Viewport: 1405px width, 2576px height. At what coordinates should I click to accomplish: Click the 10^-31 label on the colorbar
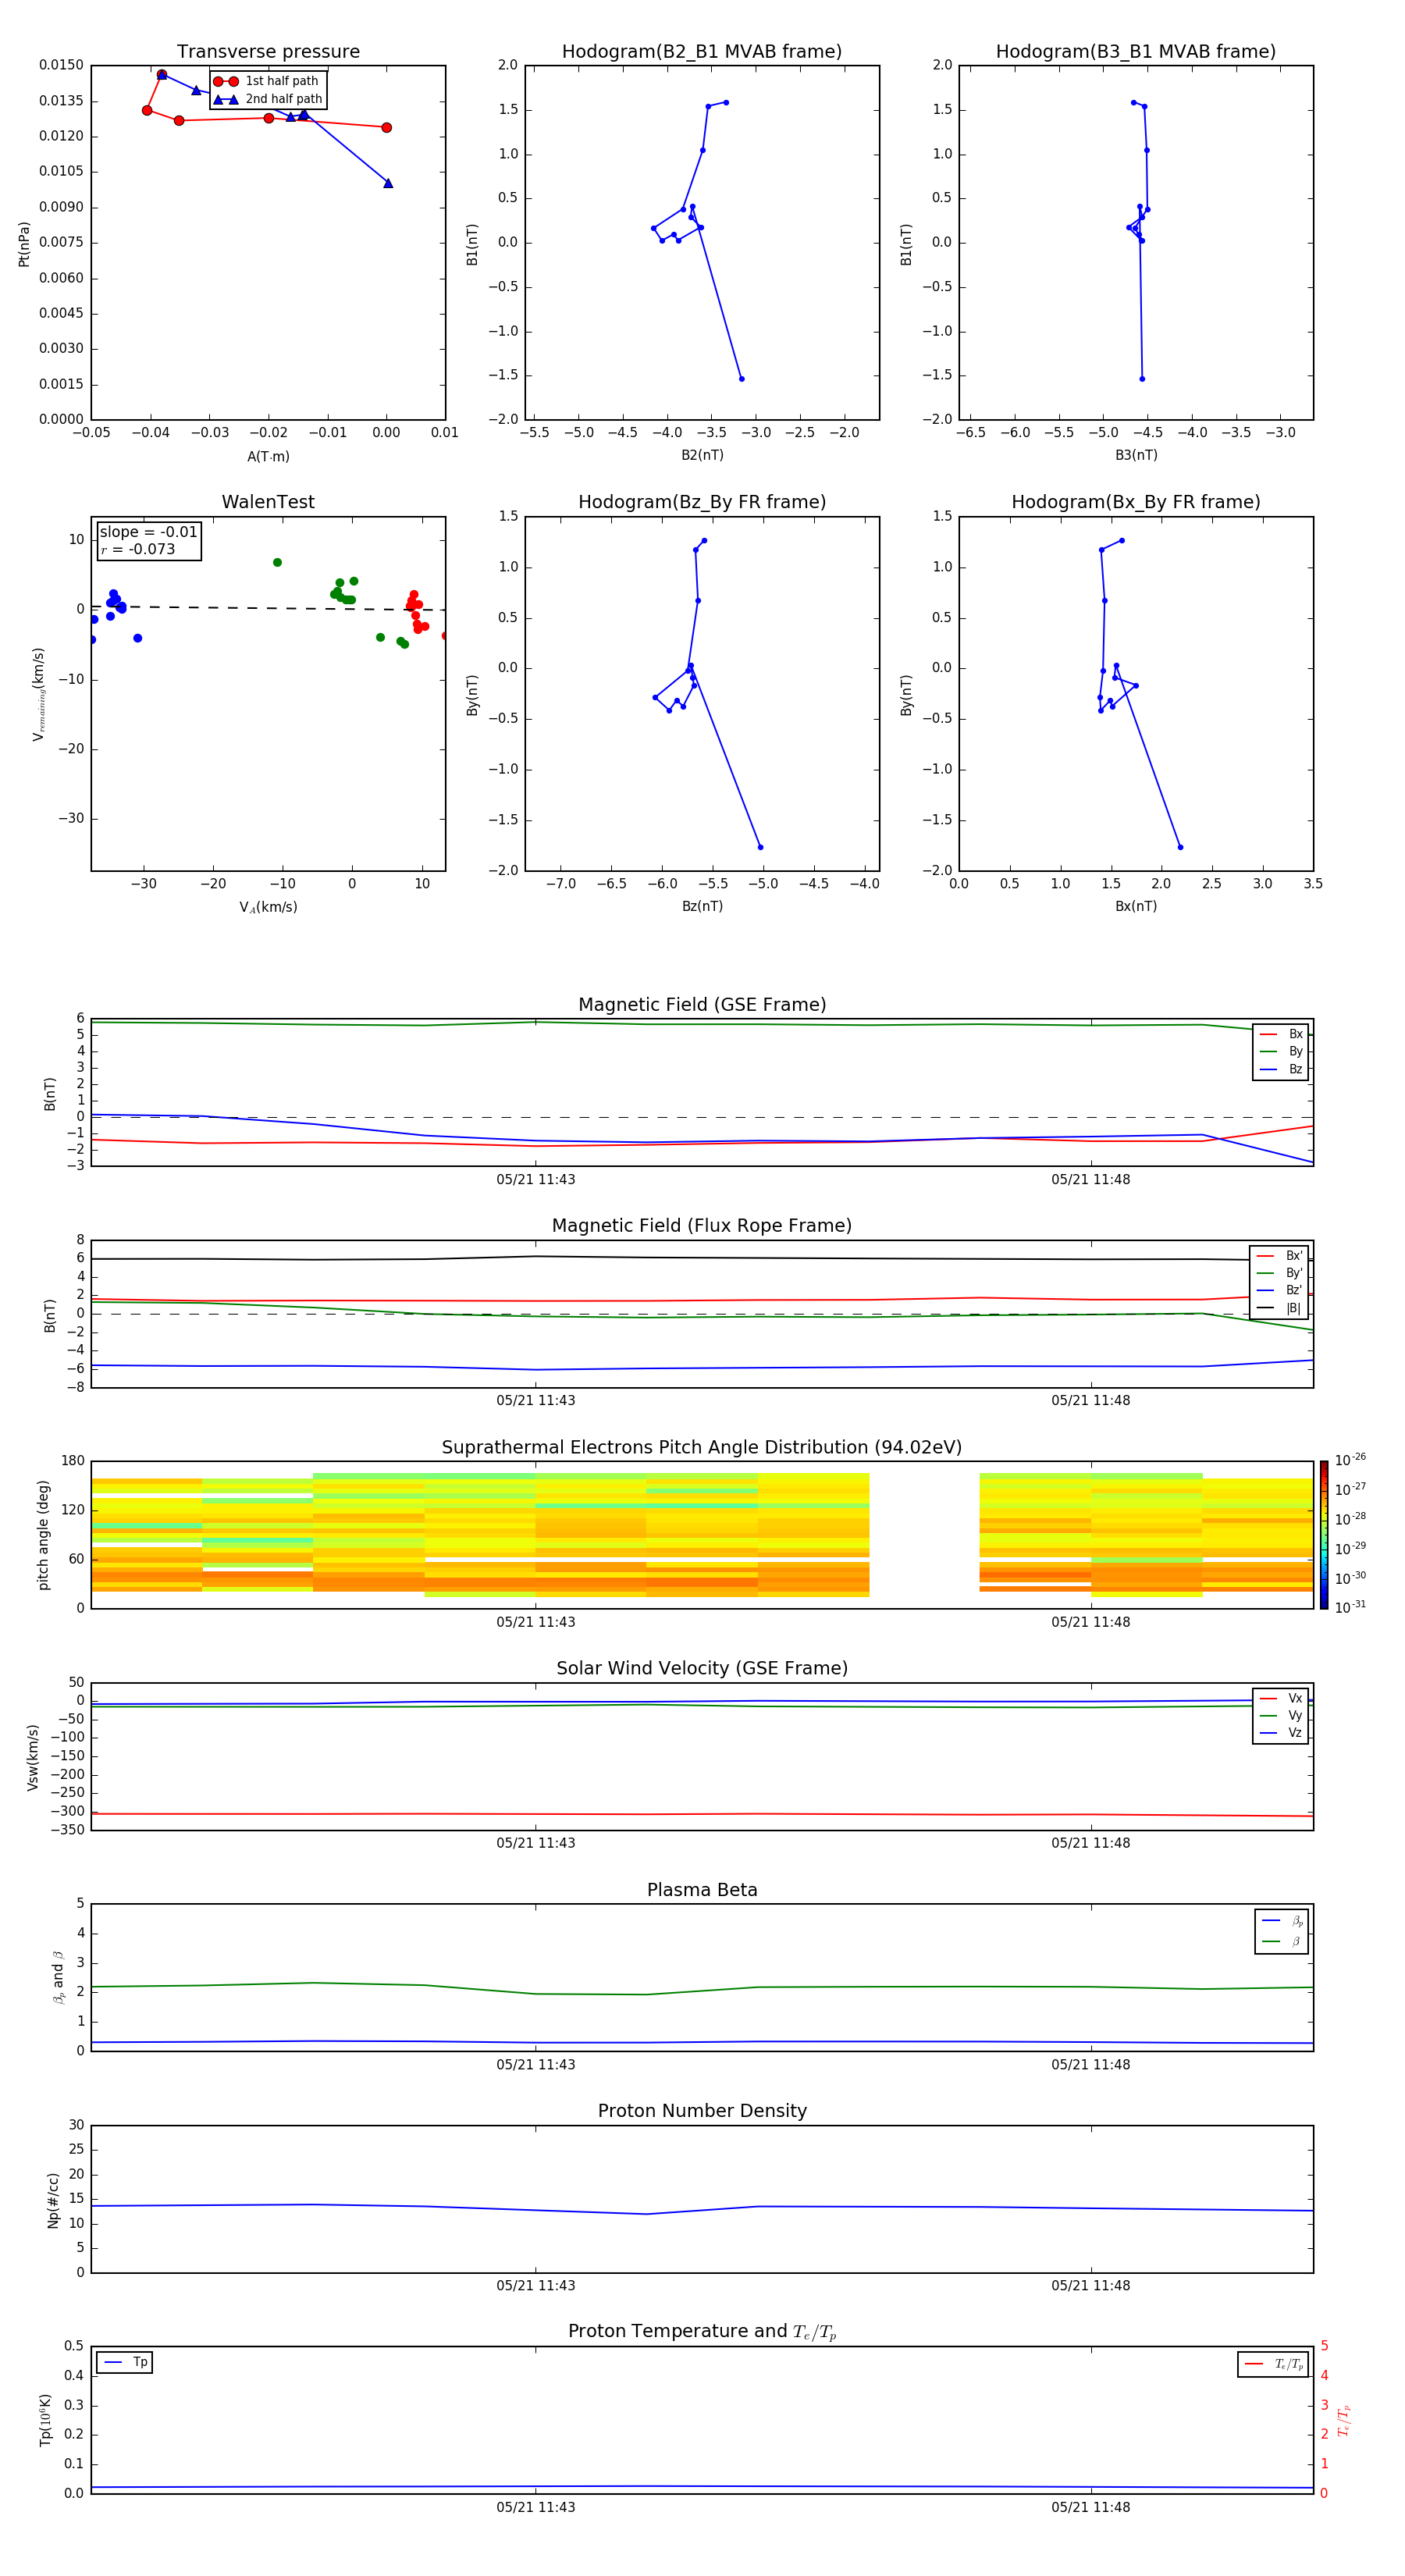coord(1350,1607)
